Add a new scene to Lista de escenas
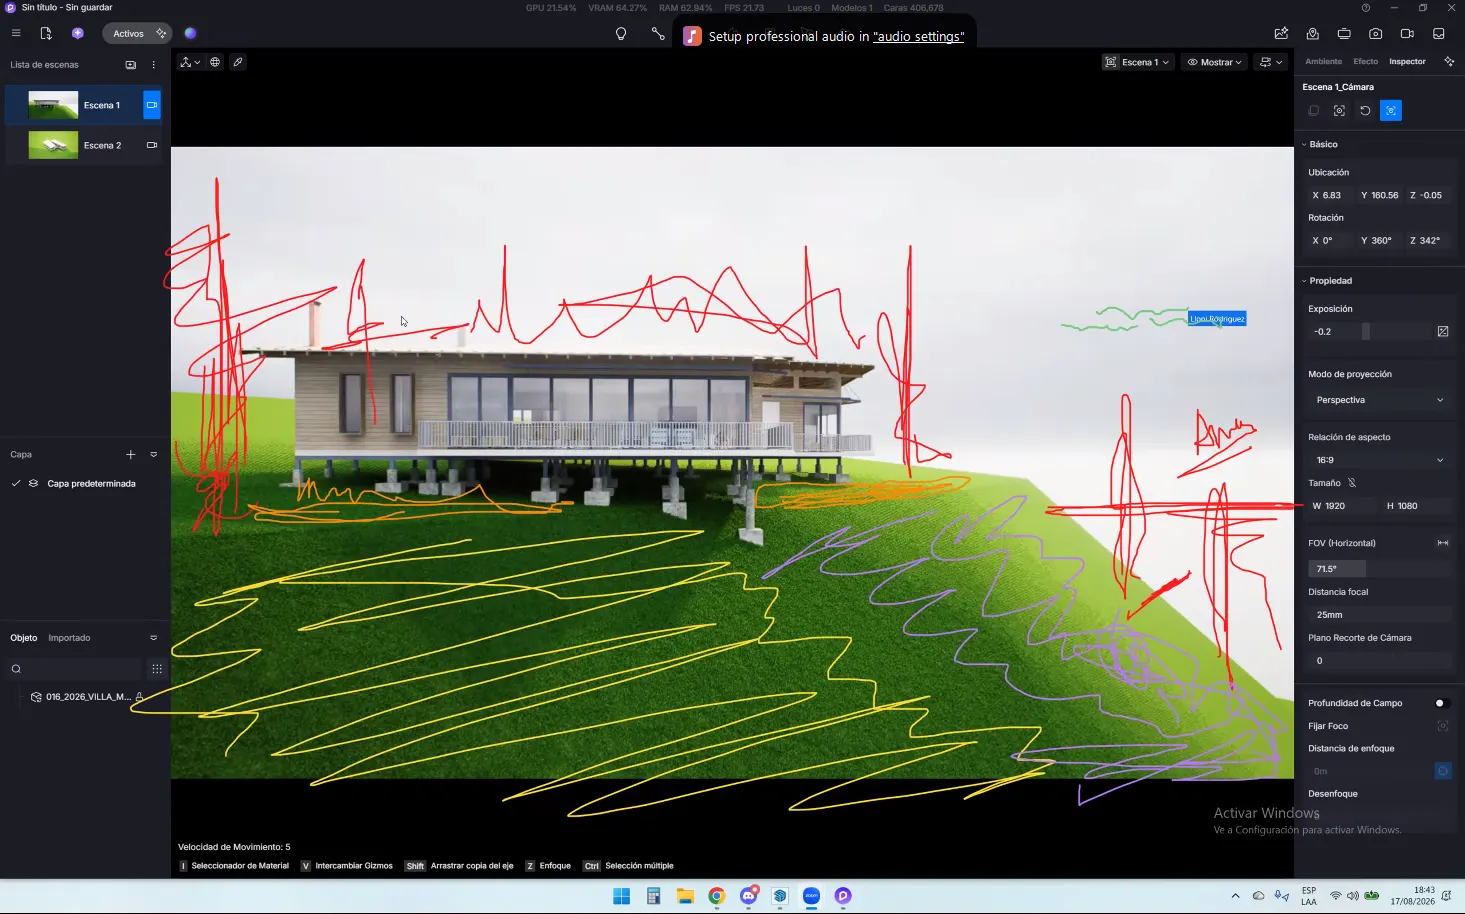Image resolution: width=1465 pixels, height=914 pixels. click(x=130, y=65)
